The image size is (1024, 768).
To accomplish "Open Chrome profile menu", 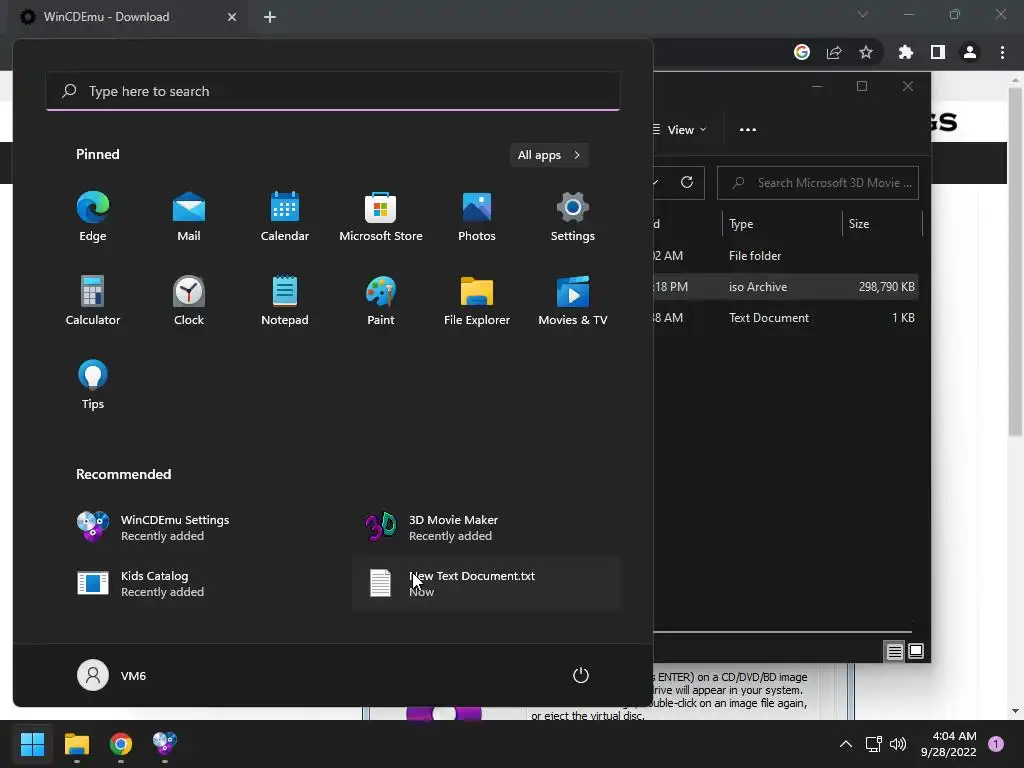I will (x=970, y=52).
